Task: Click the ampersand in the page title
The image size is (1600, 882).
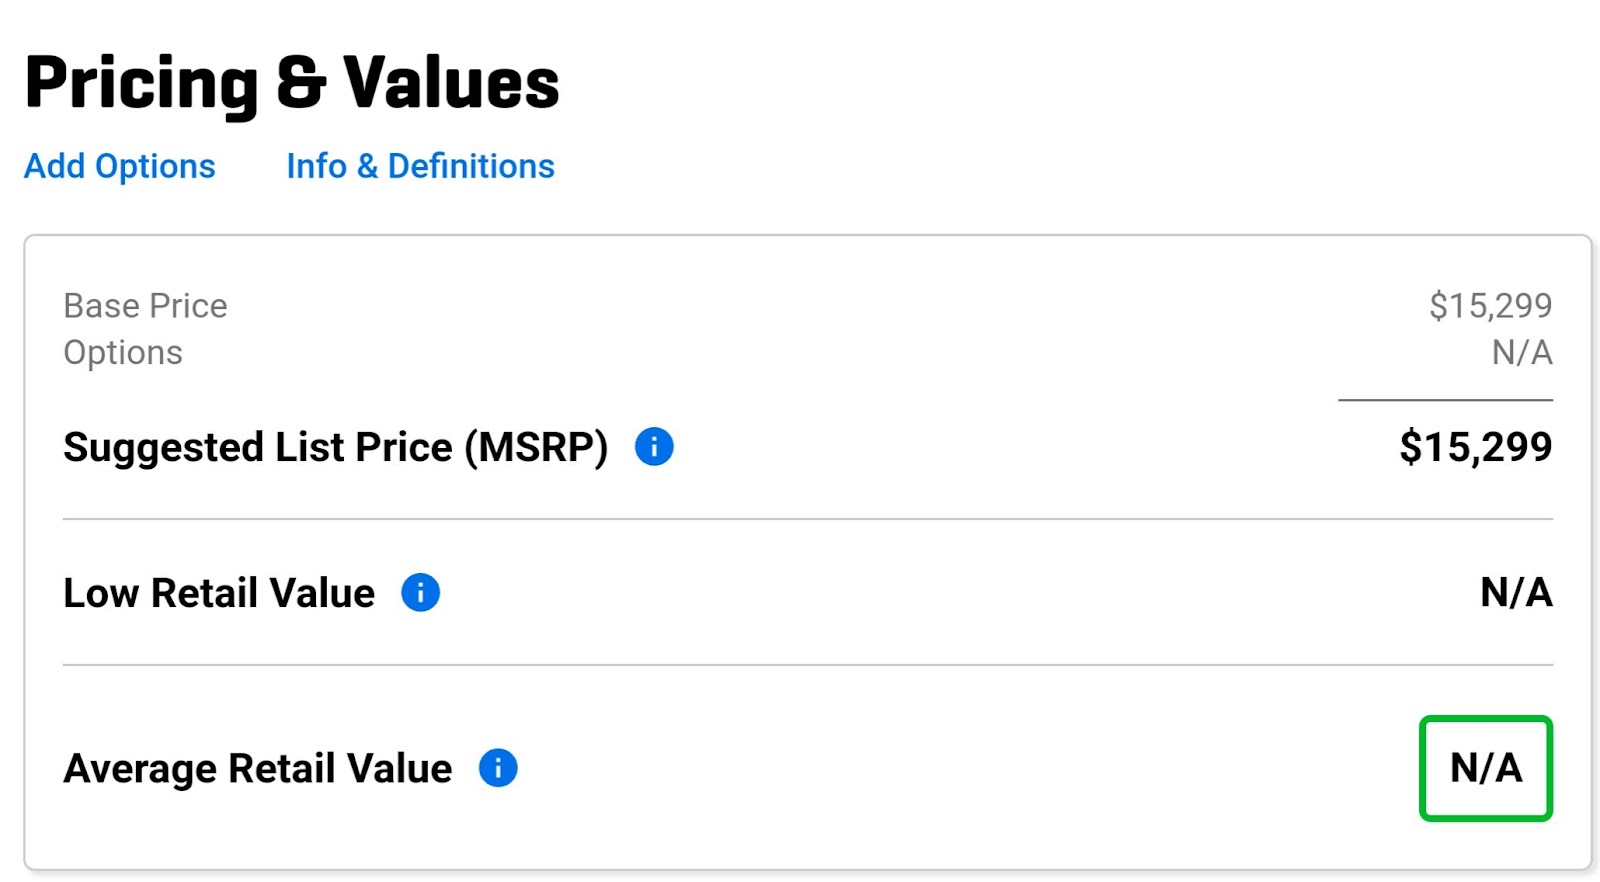Action: (301, 82)
